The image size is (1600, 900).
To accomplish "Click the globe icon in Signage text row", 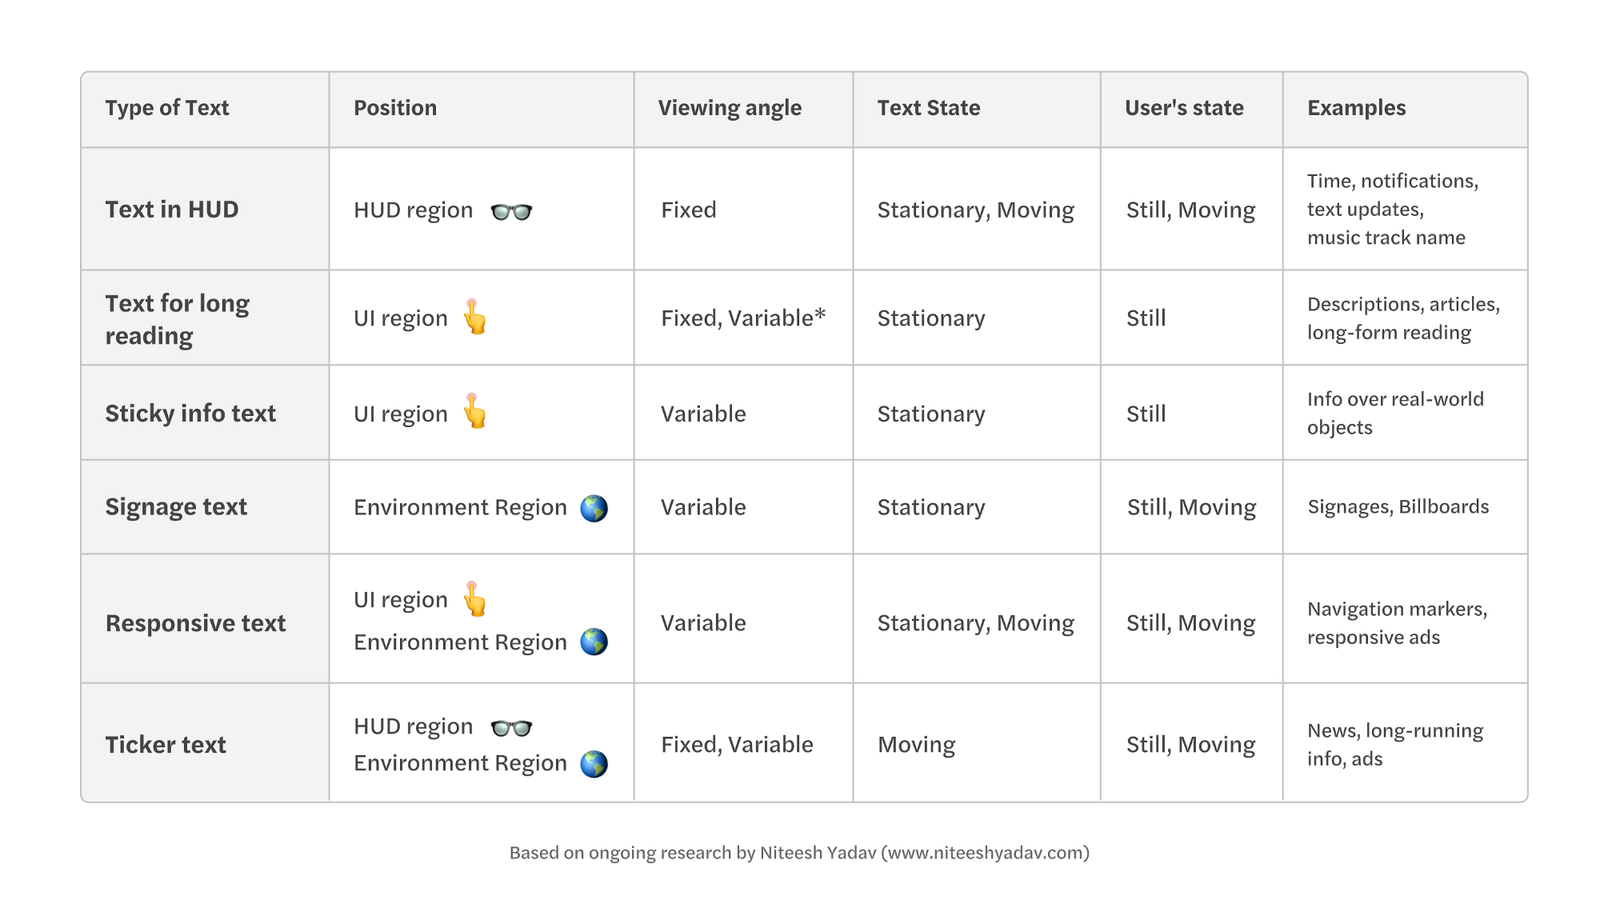I will pos(594,508).
